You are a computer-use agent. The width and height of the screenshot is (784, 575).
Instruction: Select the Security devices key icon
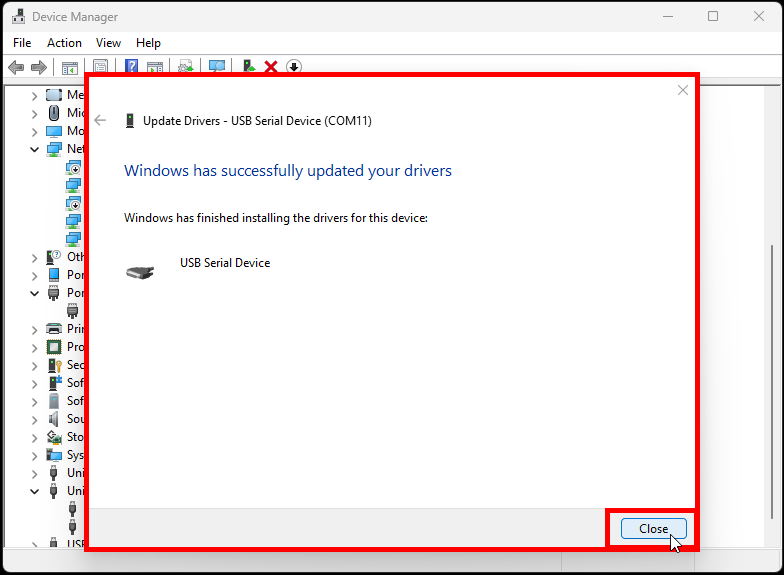(54, 365)
